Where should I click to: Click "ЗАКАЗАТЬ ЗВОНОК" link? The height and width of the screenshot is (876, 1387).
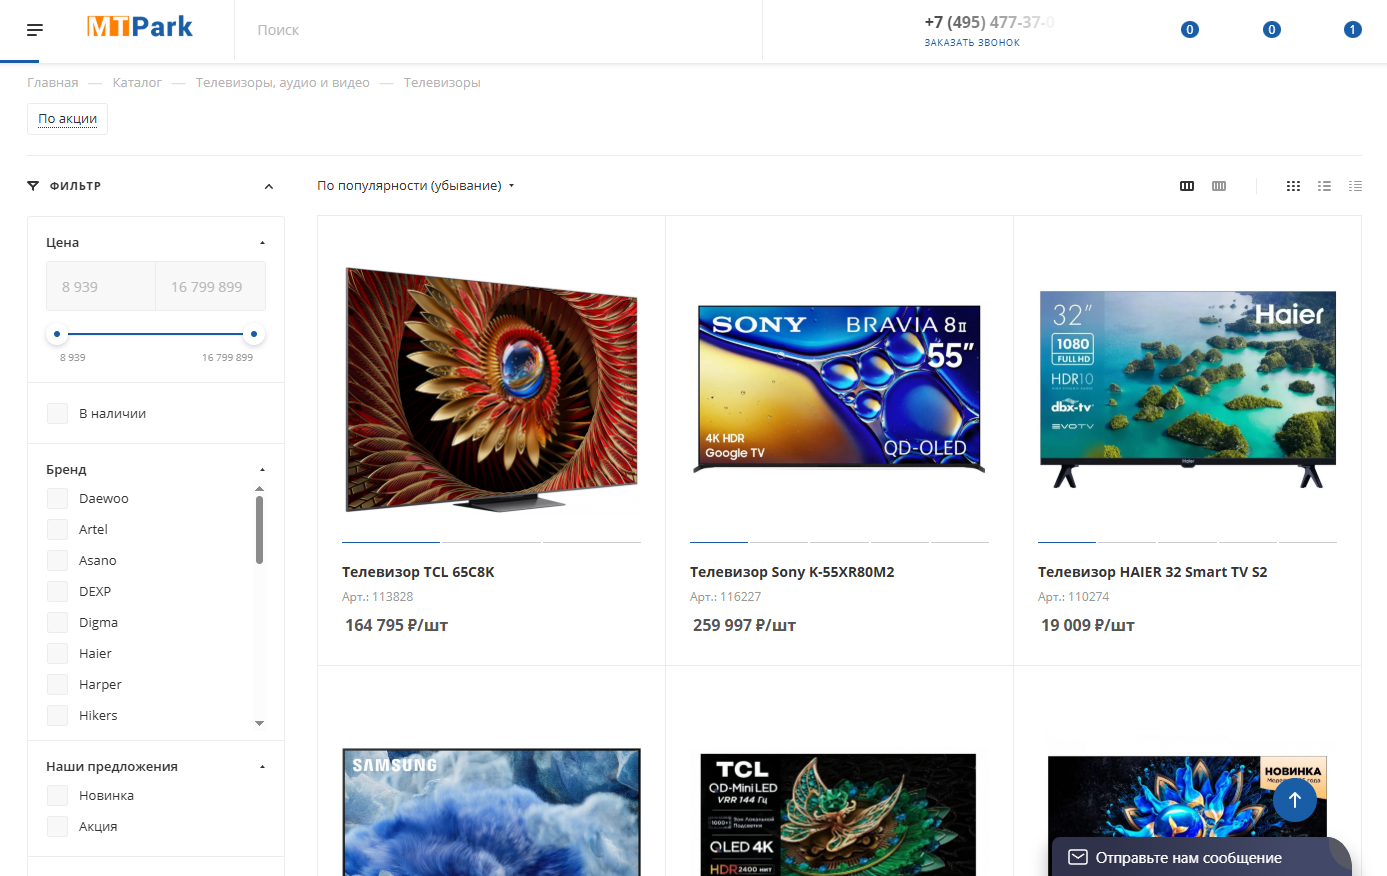972,43
